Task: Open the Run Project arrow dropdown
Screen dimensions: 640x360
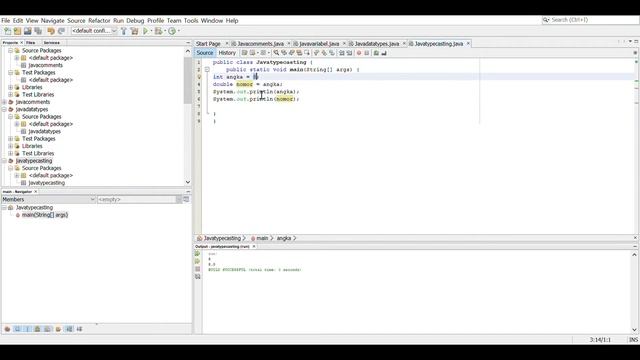Action: tap(151, 31)
